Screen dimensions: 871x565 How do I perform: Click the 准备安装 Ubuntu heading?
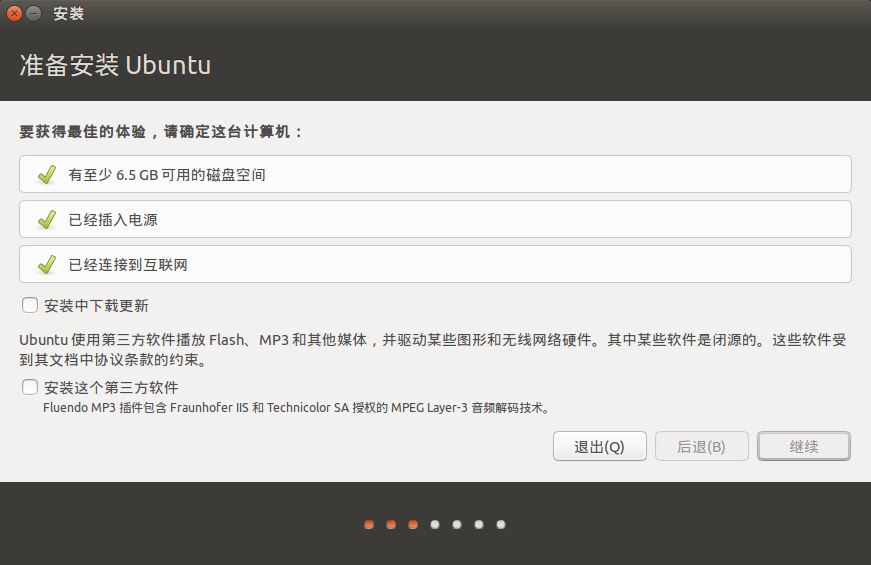115,66
